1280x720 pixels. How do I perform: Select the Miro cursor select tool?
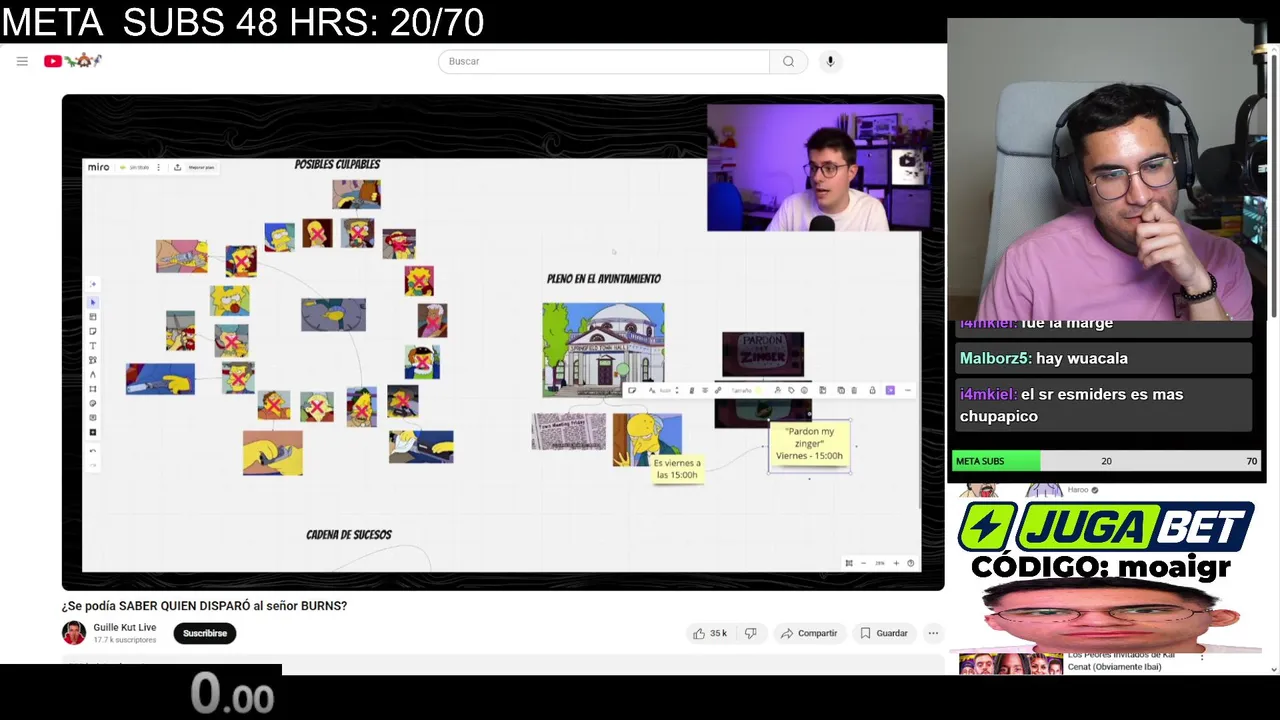pos(93,302)
